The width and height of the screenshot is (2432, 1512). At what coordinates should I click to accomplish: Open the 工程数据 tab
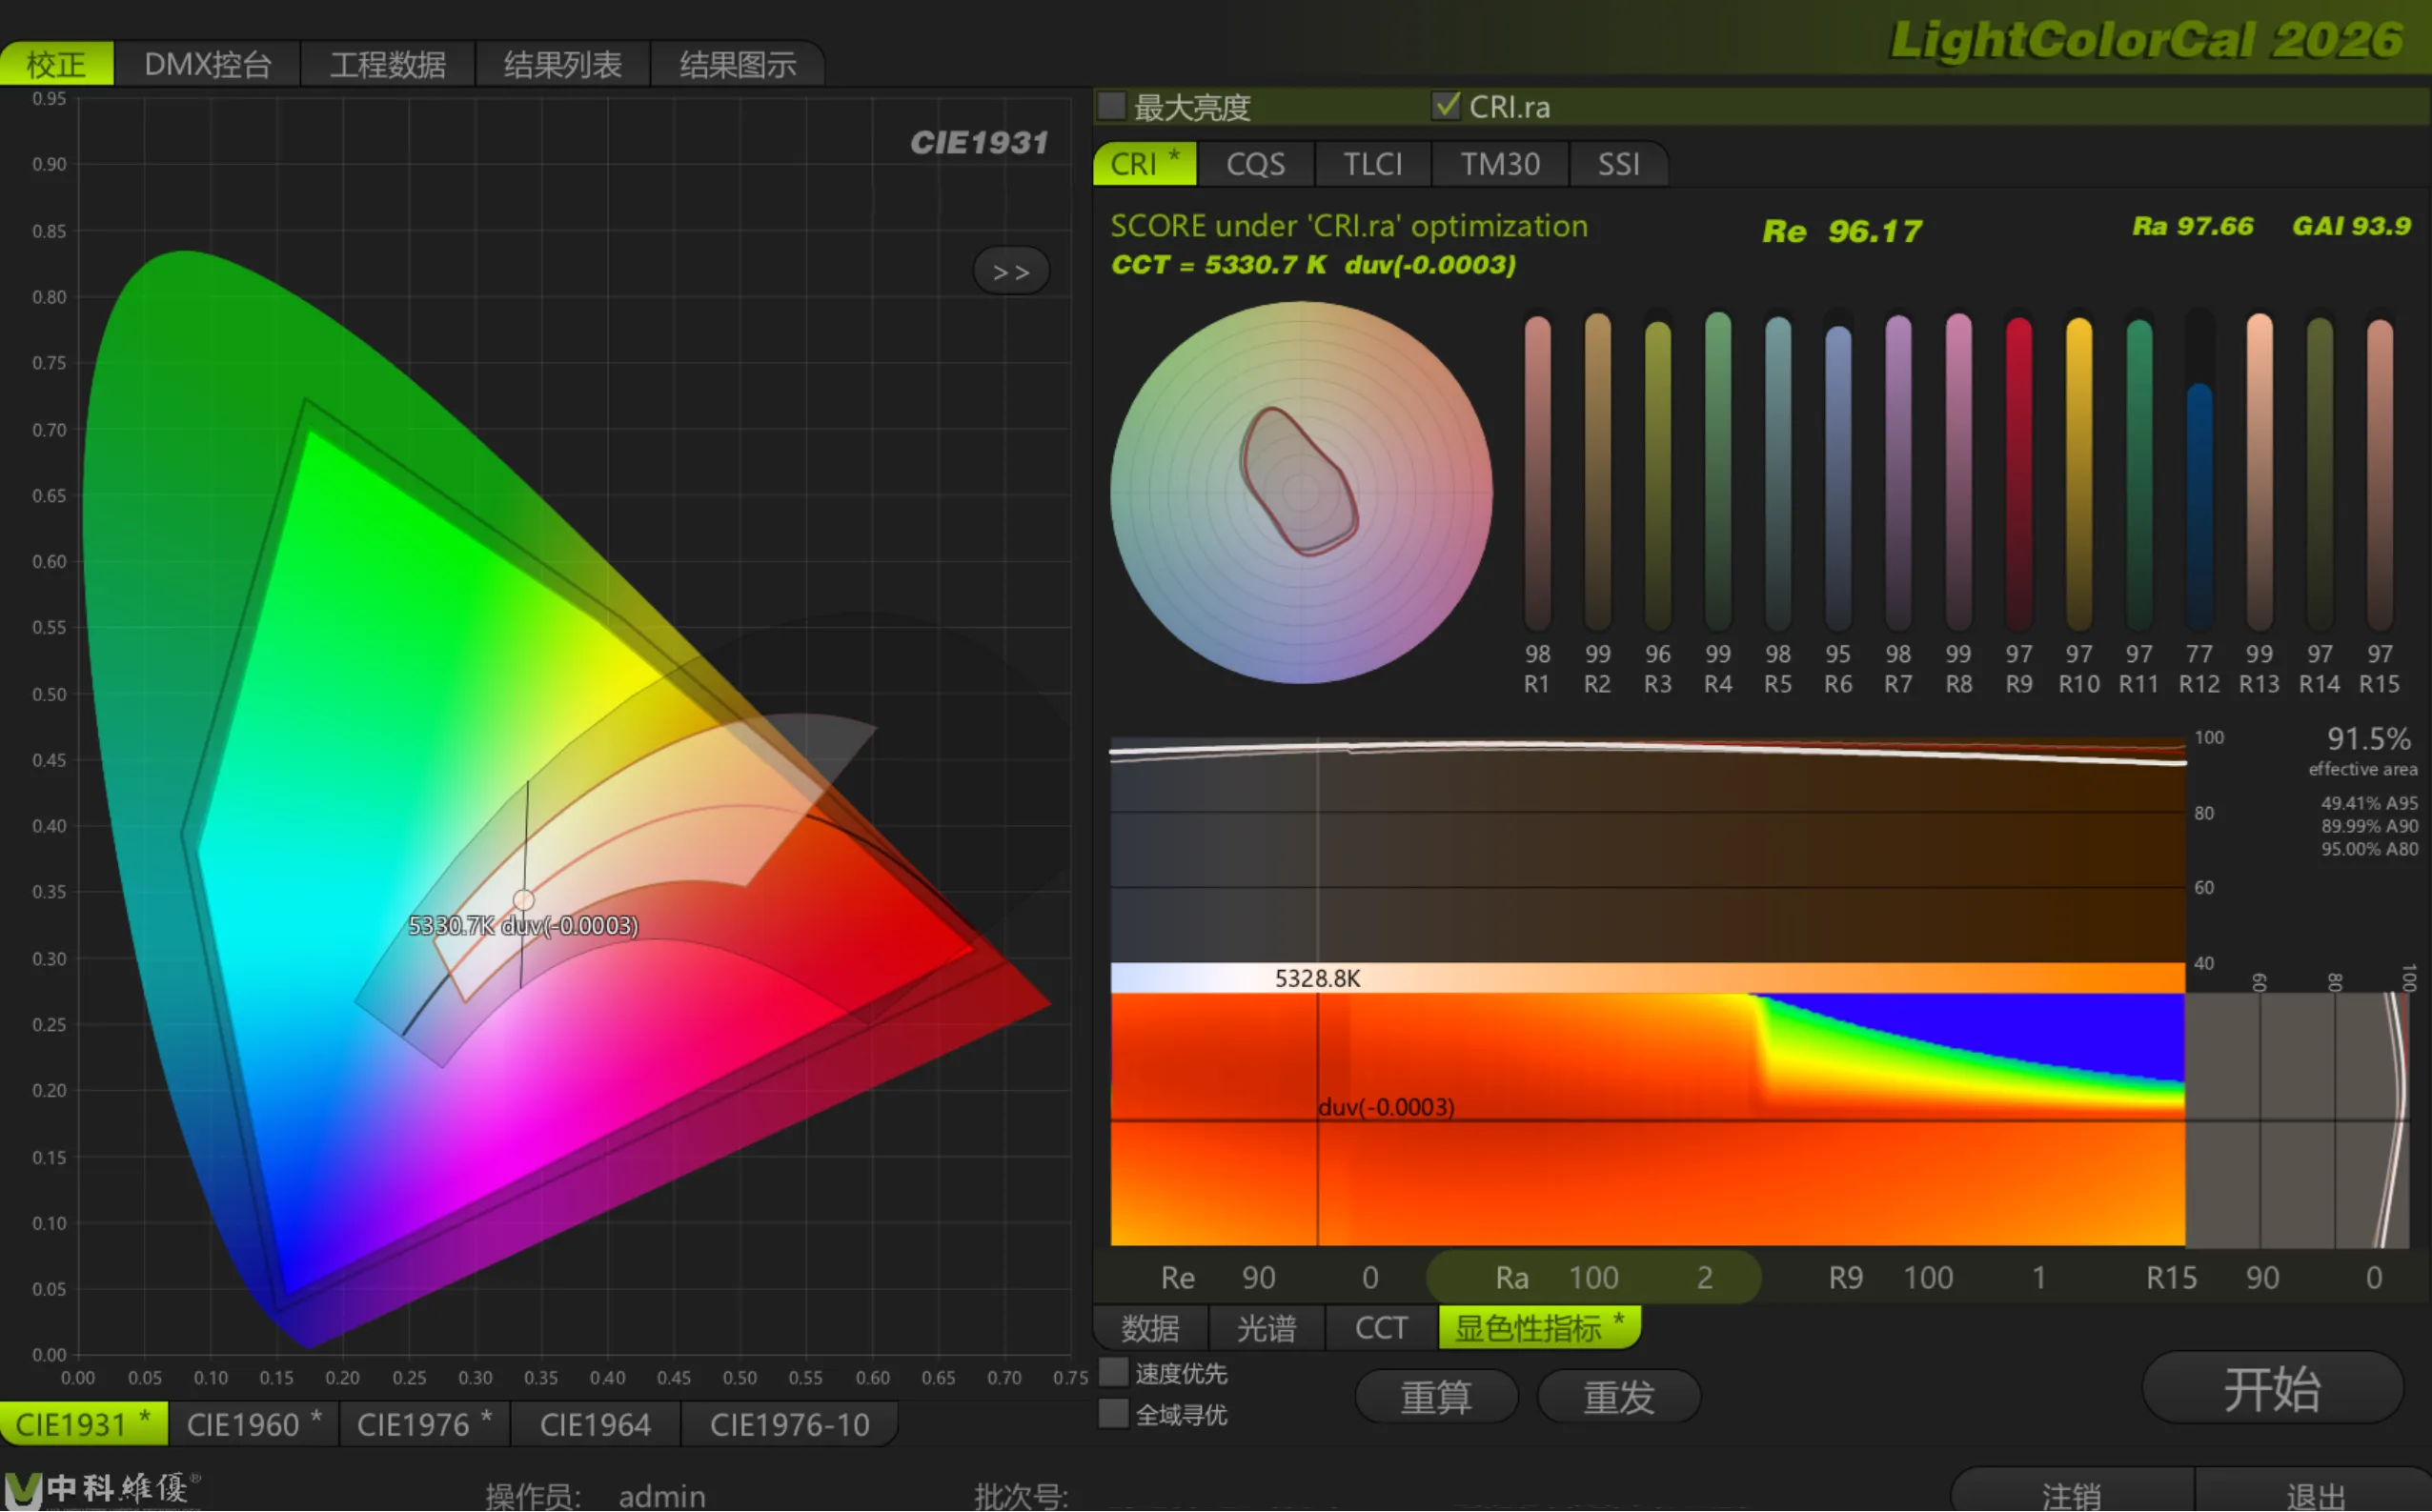388,64
